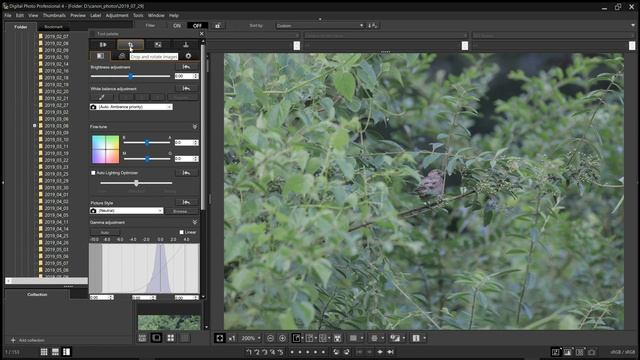Reset the White balance adjustment with its revert button
Screen dimensions: 640x360
(x=187, y=88)
